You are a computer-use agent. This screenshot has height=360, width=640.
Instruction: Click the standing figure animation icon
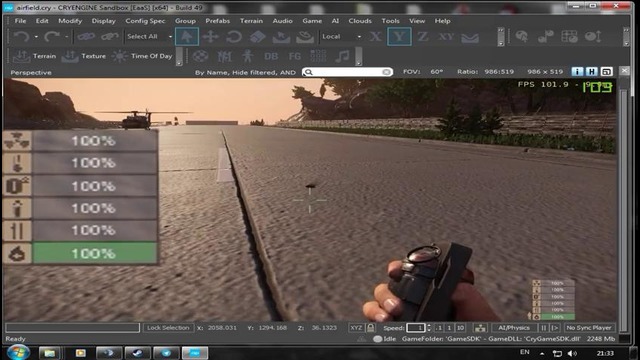tap(247, 56)
